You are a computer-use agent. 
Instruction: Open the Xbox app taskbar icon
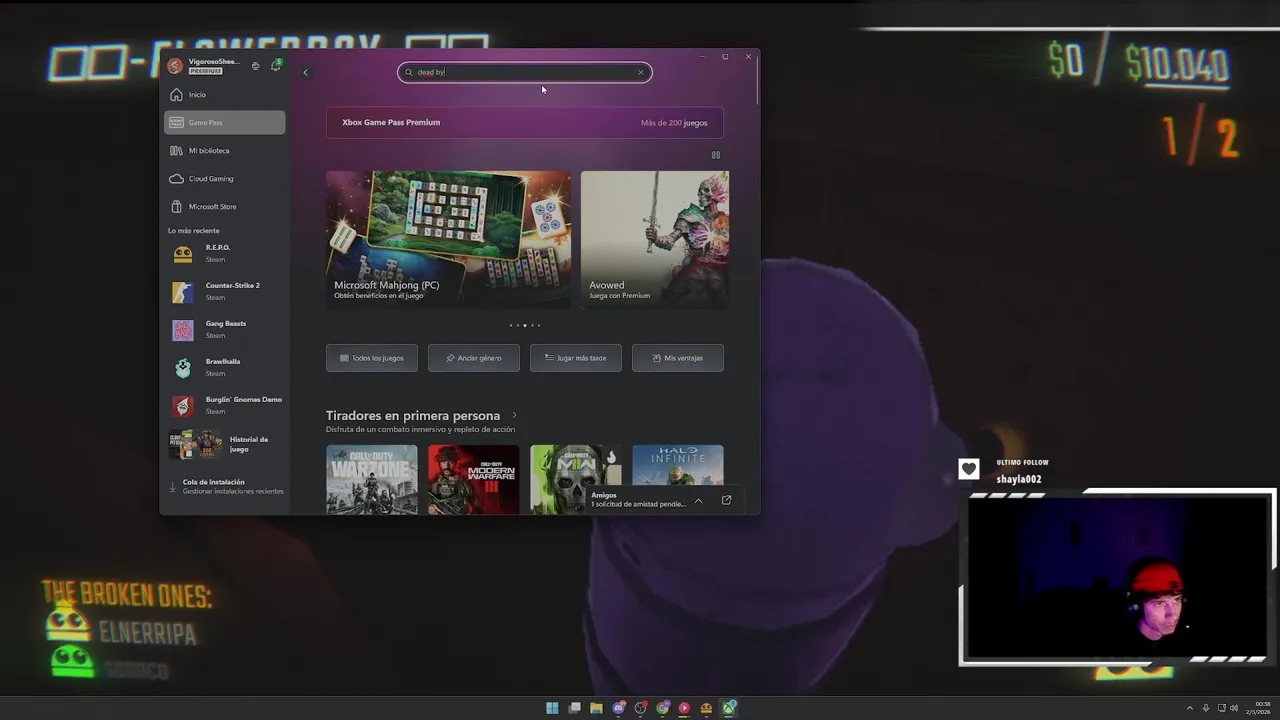coord(730,708)
